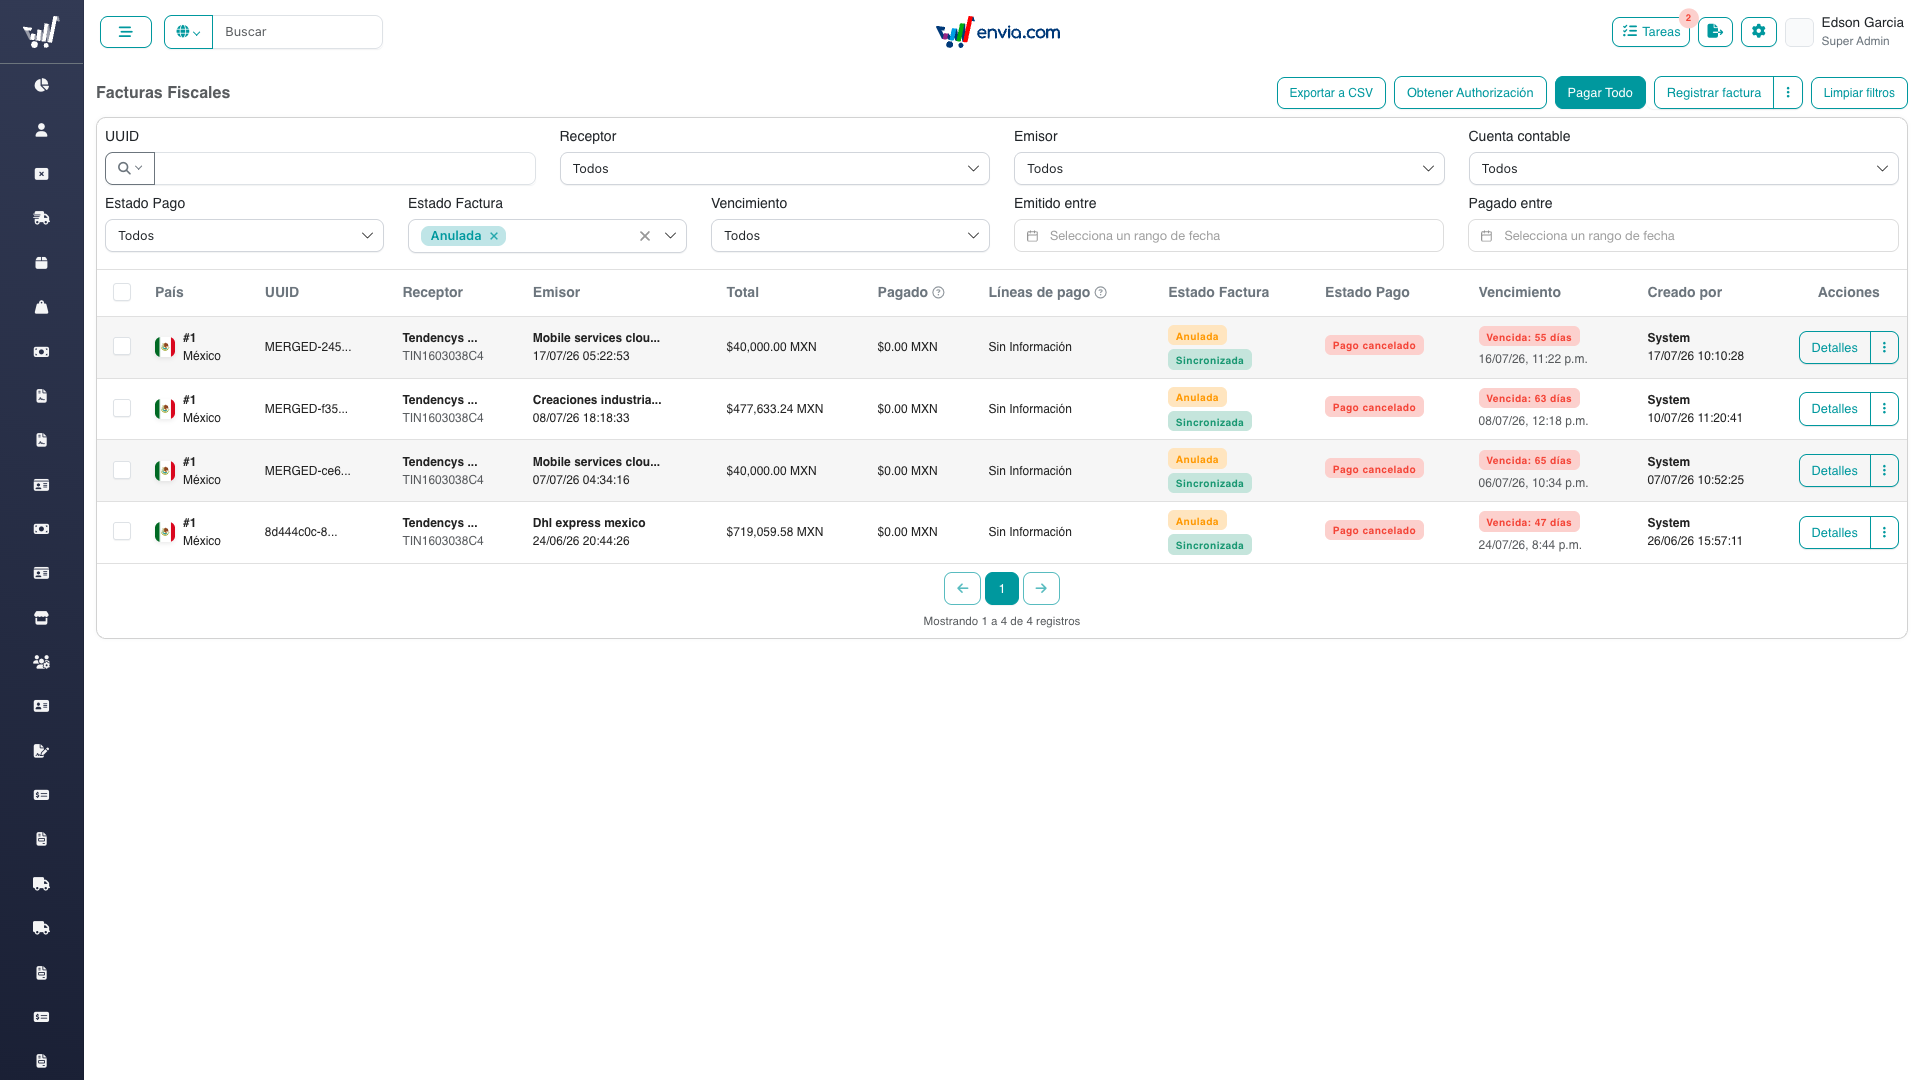Click help icon next to Líneas de pago
1920x1080 pixels.
pos(1100,293)
